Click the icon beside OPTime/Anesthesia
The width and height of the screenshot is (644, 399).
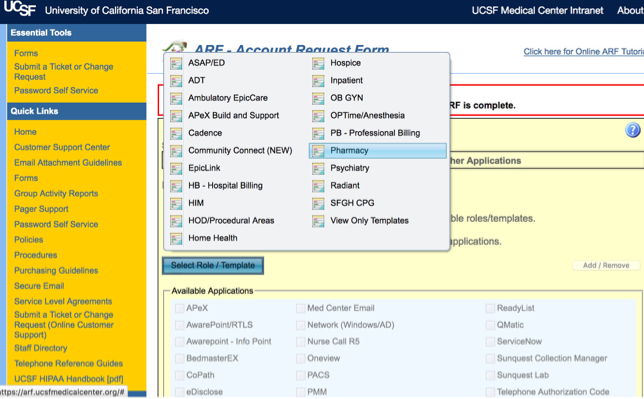point(318,116)
